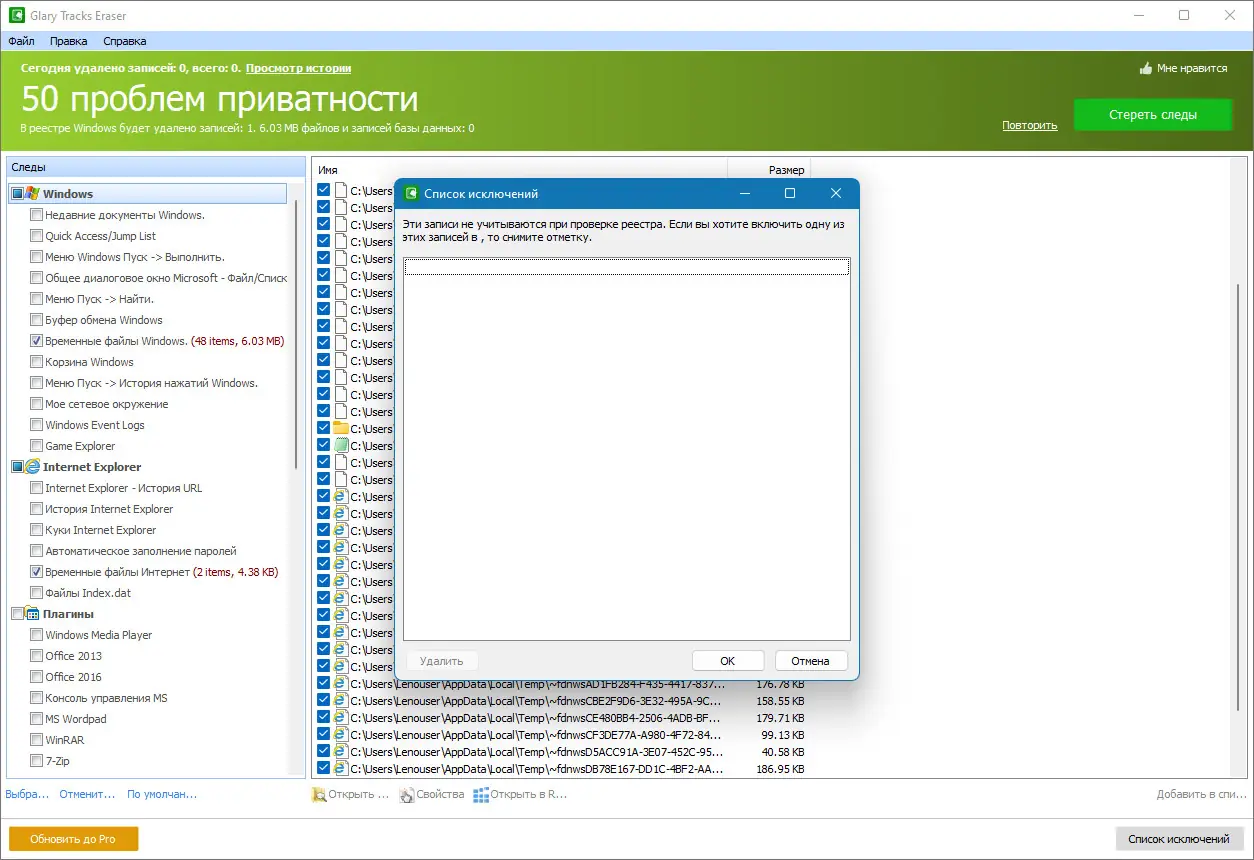Click the Windows logo icon in the tracks tree
The height and width of the screenshot is (860, 1254).
32,194
